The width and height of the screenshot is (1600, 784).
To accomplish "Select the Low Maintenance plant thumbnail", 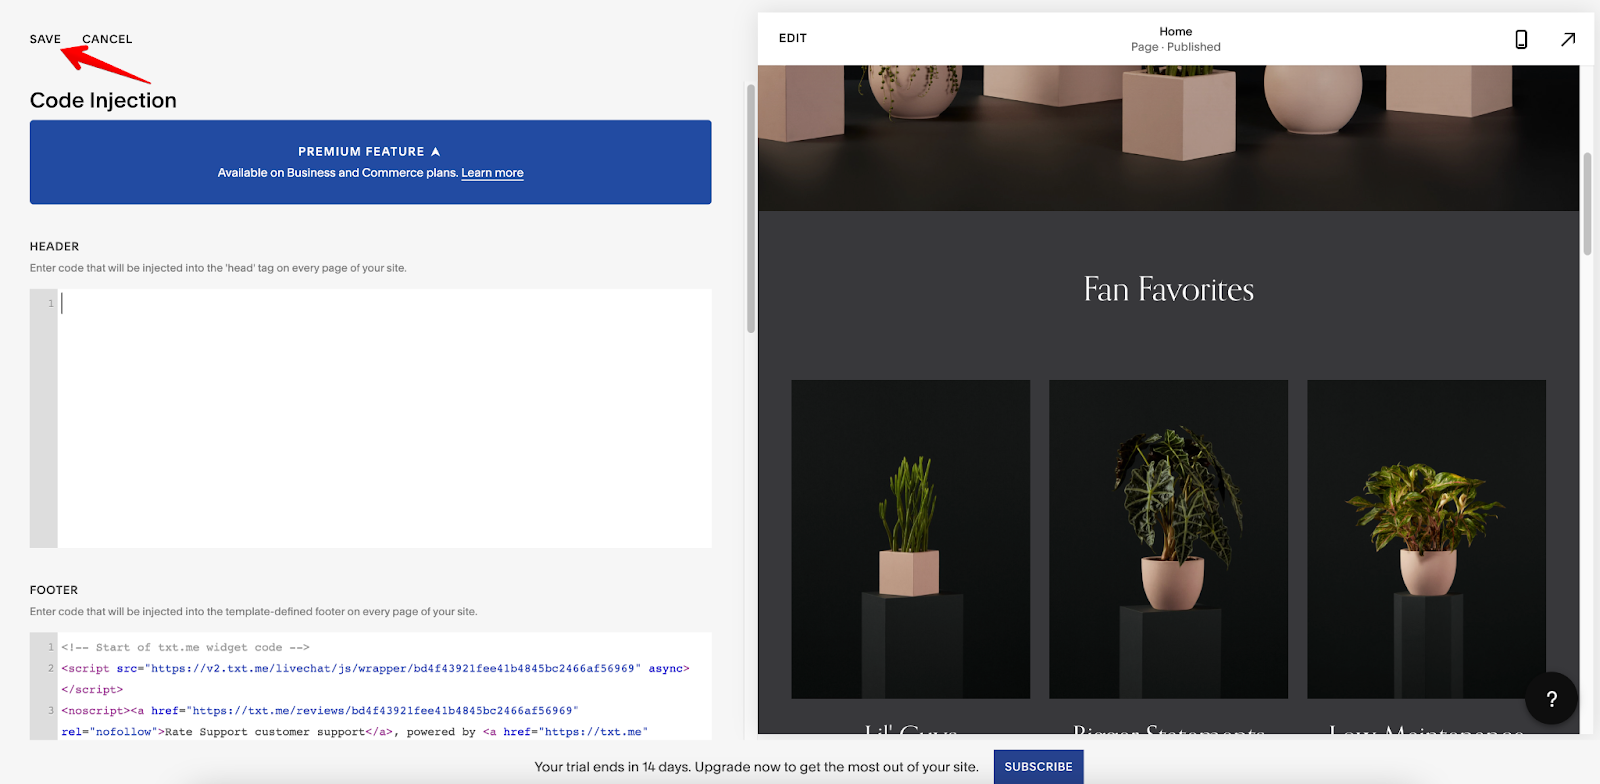I will tap(1426, 539).
